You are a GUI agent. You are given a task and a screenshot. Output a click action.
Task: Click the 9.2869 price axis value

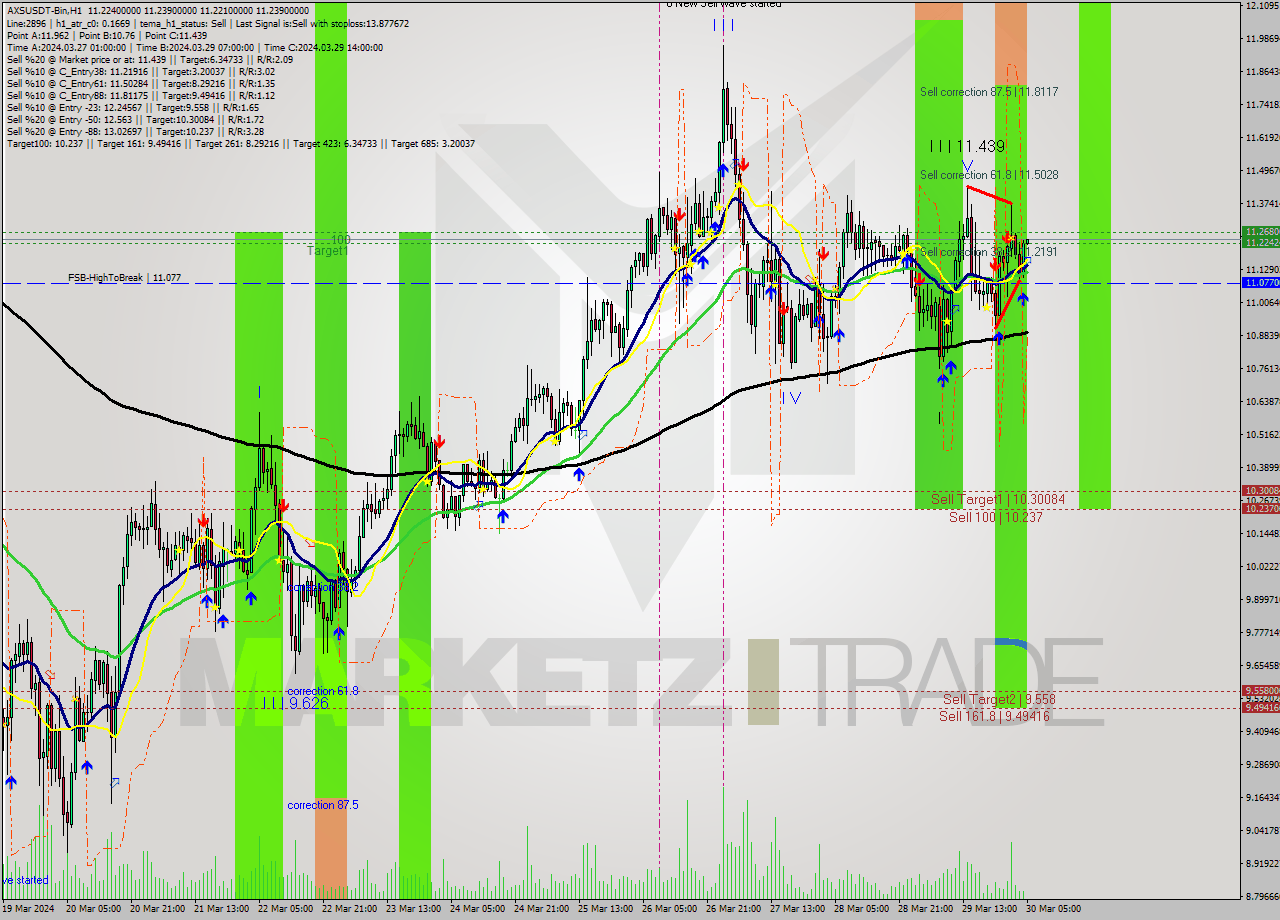click(1261, 764)
